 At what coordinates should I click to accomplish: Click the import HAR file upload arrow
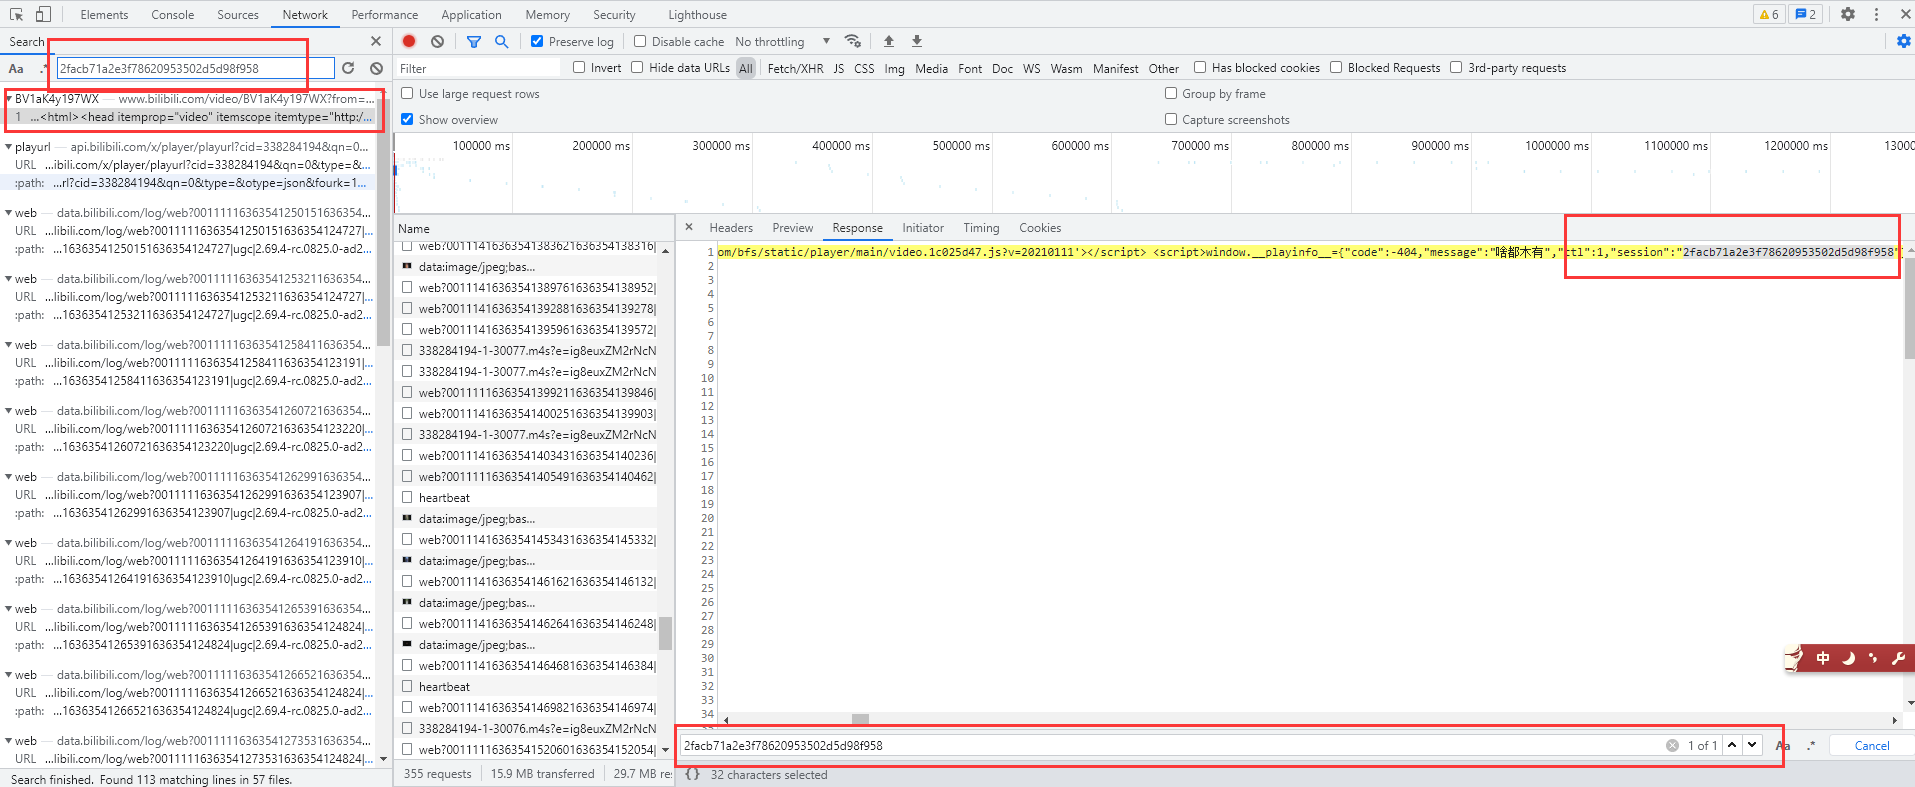pyautogui.click(x=889, y=41)
